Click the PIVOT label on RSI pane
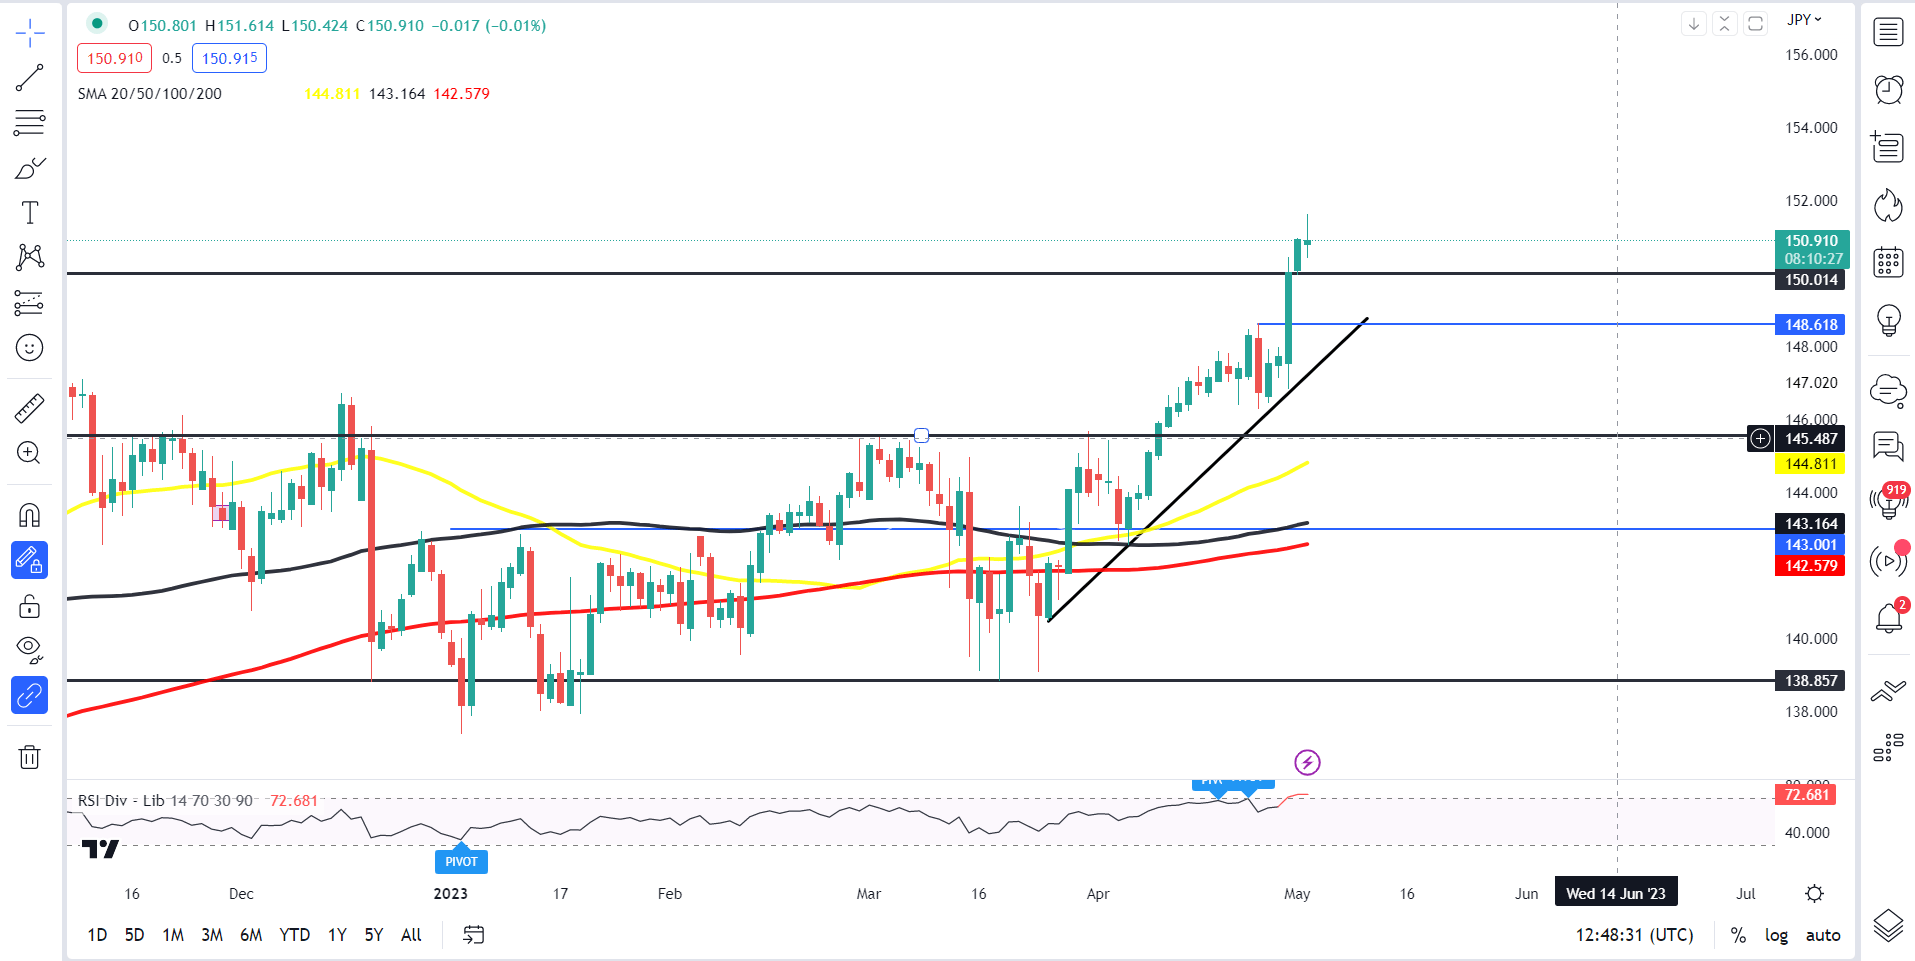Viewport: 1915px width, 961px height. coord(461,861)
